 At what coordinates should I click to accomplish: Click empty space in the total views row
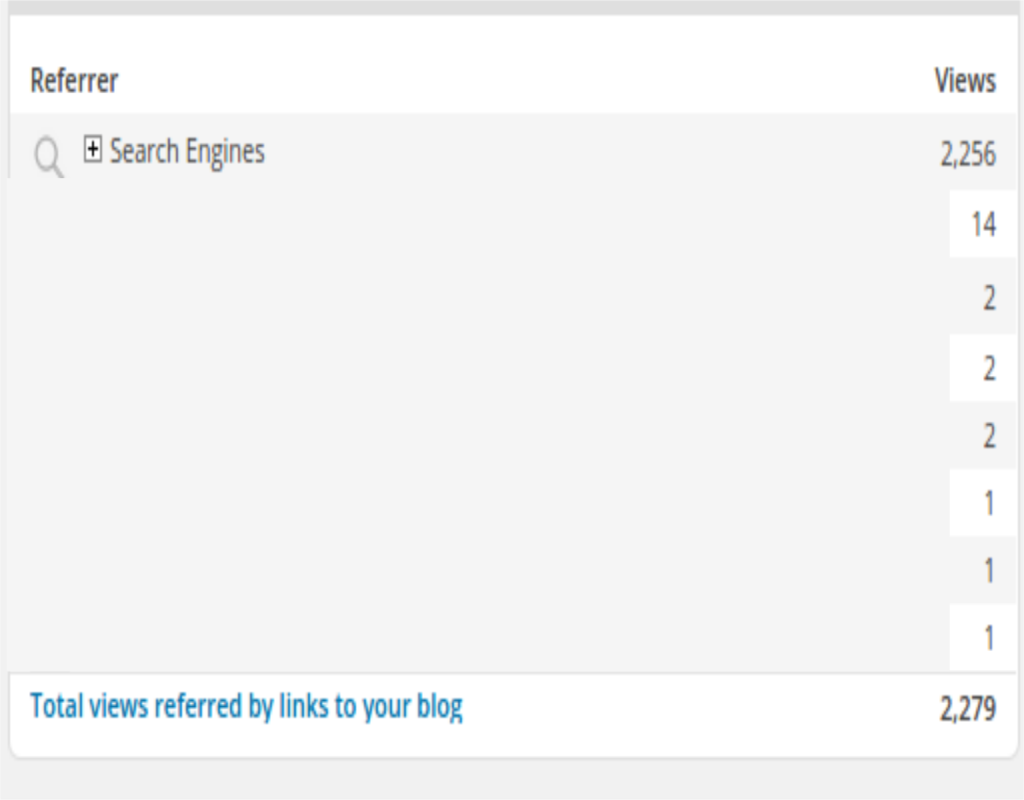click(x=699, y=709)
